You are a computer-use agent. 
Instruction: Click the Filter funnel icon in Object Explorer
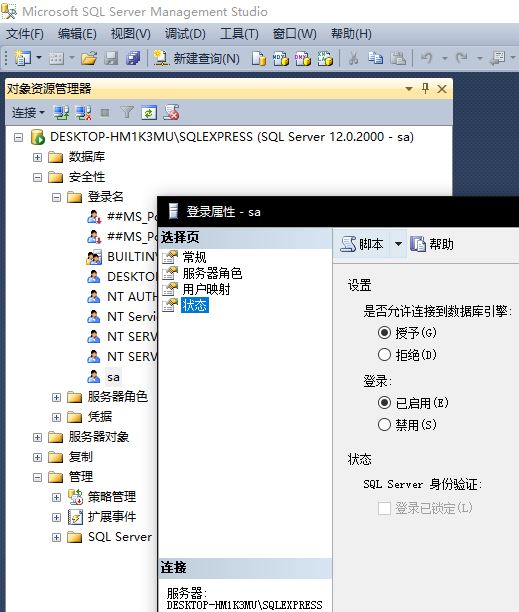tap(126, 113)
